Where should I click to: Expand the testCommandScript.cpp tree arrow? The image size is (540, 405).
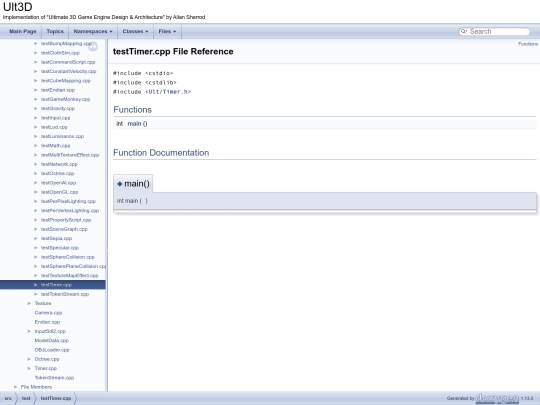click(35, 62)
